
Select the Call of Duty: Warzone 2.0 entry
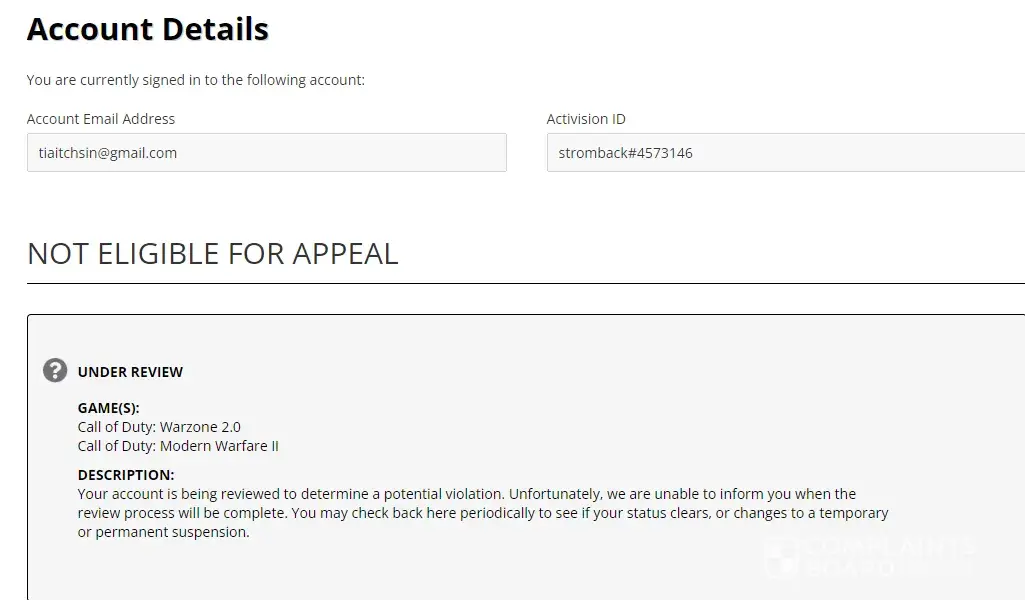159,427
